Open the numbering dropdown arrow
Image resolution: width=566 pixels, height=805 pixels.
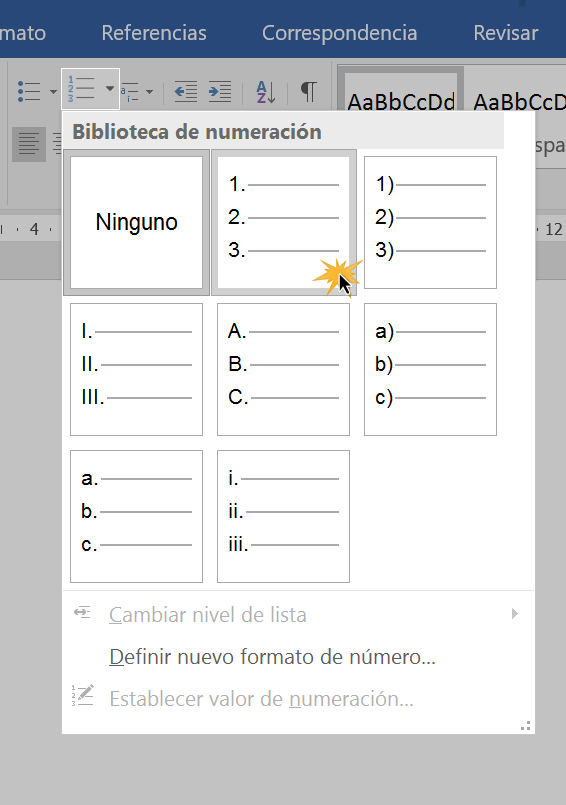pos(109,89)
